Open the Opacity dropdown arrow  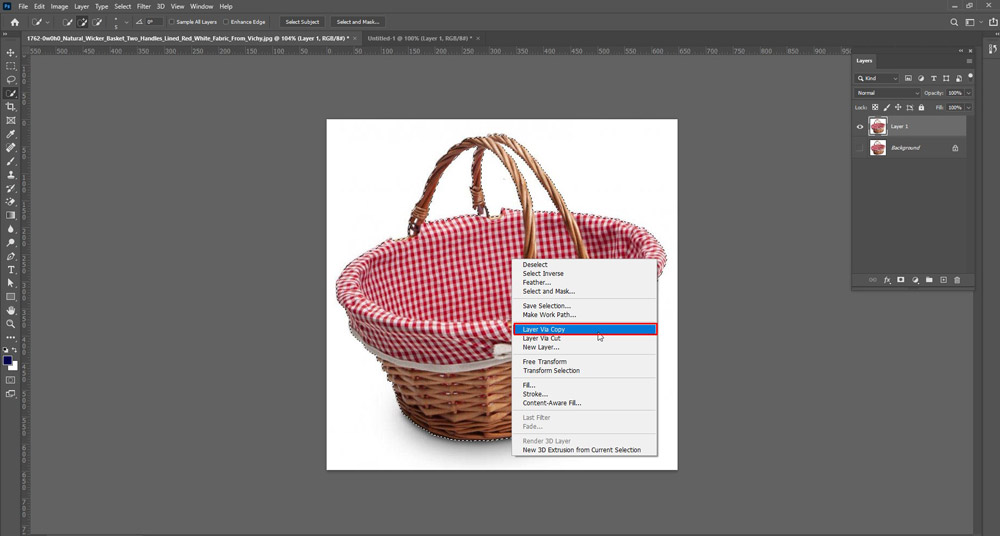969,93
